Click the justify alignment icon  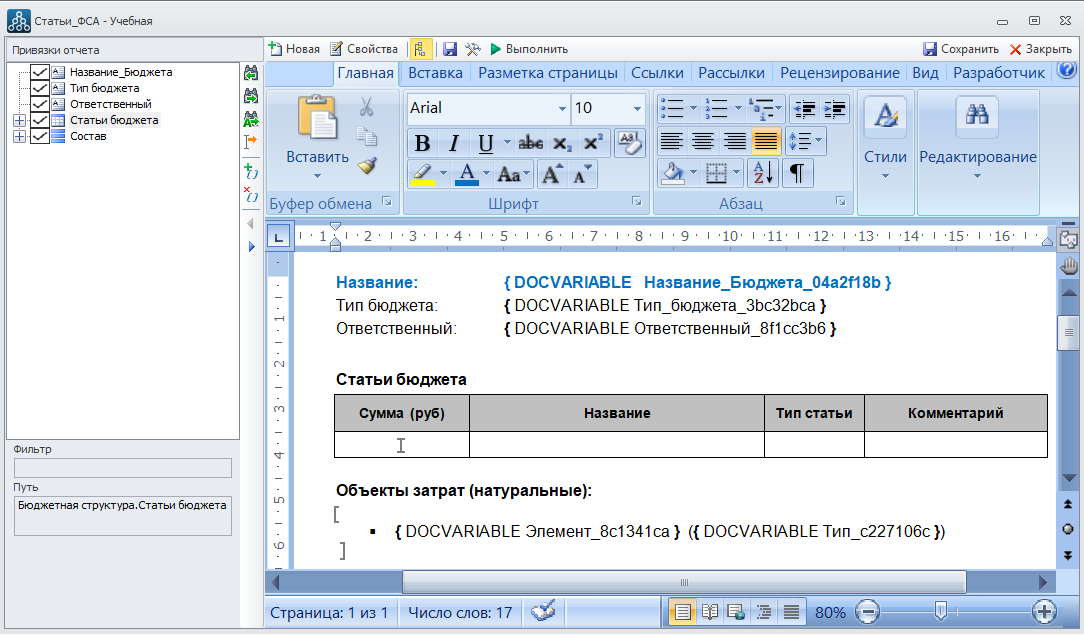click(766, 142)
